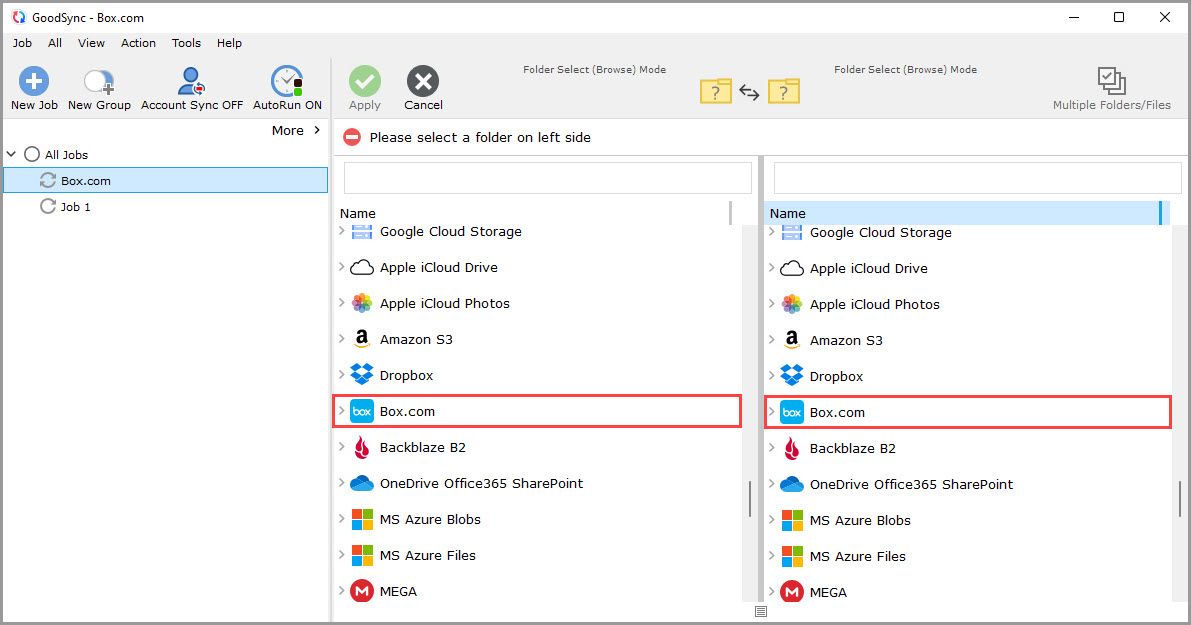
Task: Select right pane MEGA icon
Action: point(791,592)
